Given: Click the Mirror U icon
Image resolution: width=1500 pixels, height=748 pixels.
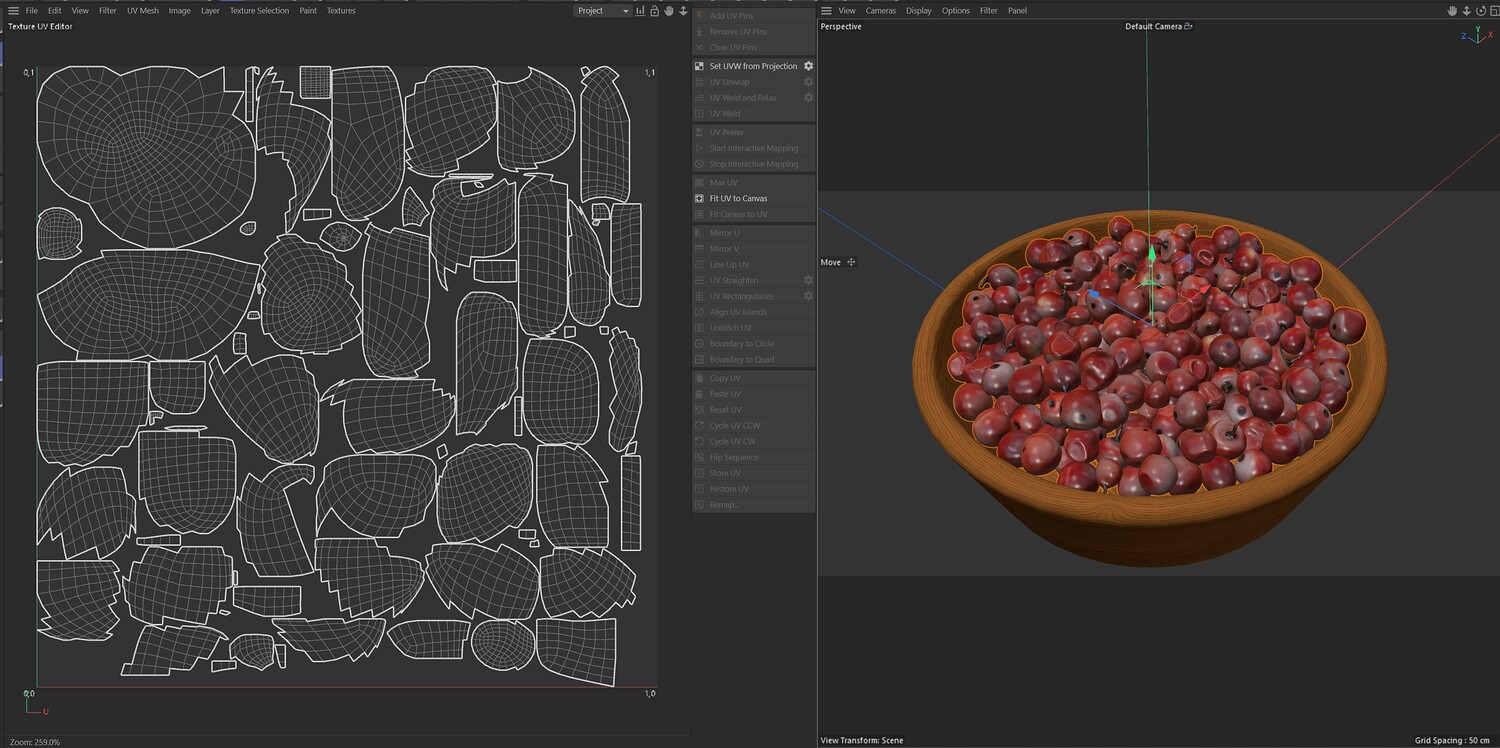Looking at the screenshot, I should (x=699, y=233).
